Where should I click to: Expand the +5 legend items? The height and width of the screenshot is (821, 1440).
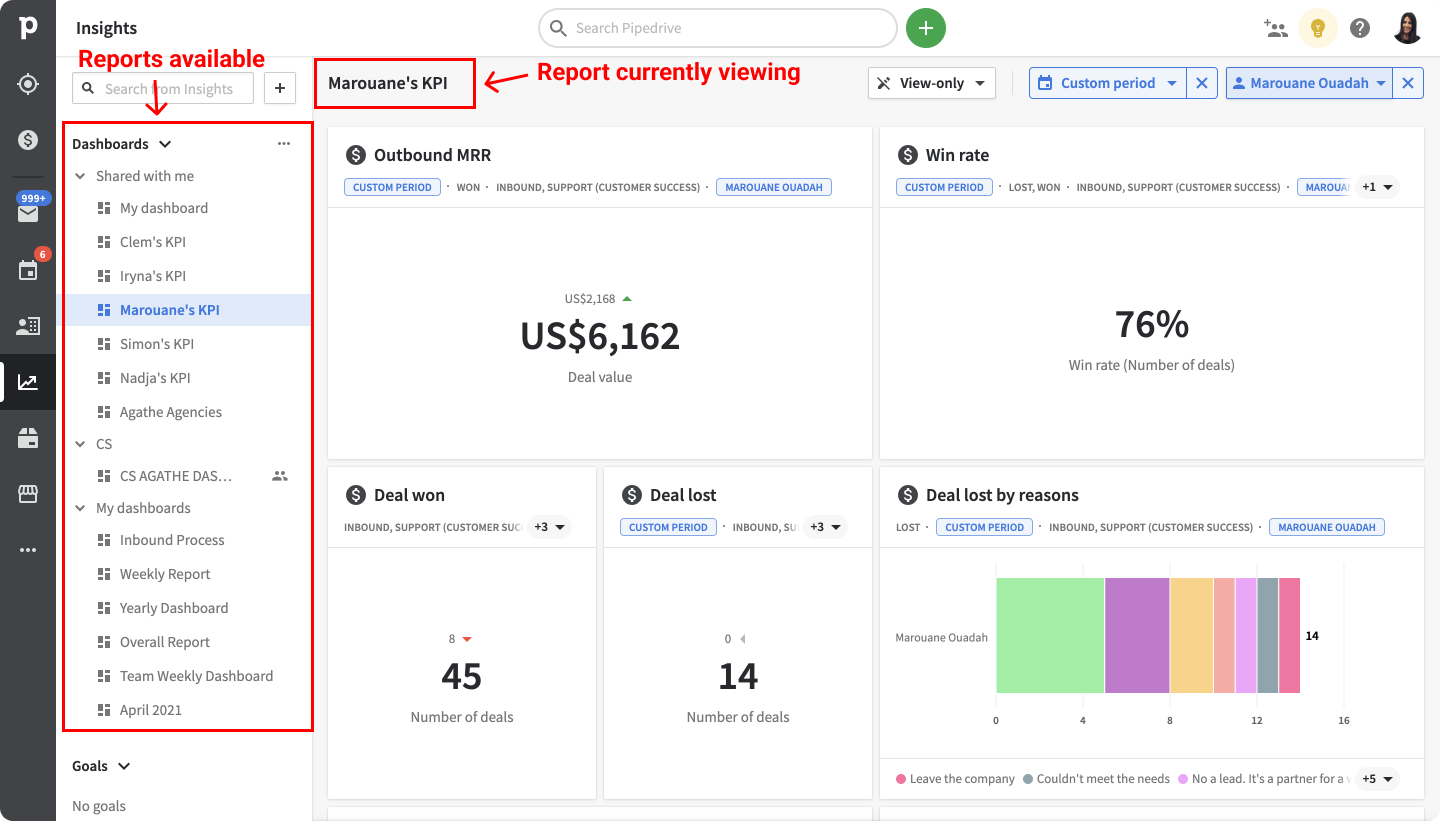click(1377, 779)
